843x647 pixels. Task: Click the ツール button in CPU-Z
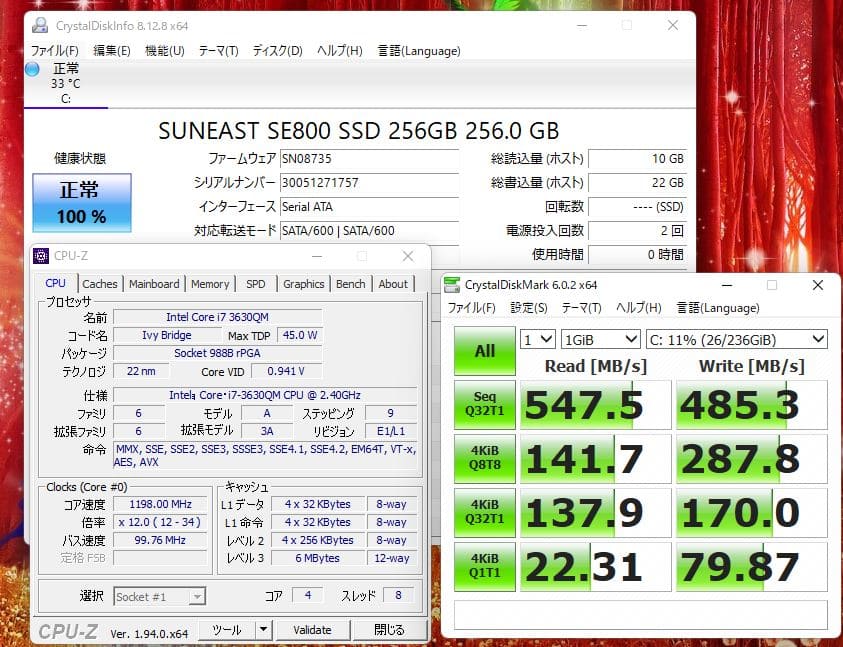(x=227, y=629)
